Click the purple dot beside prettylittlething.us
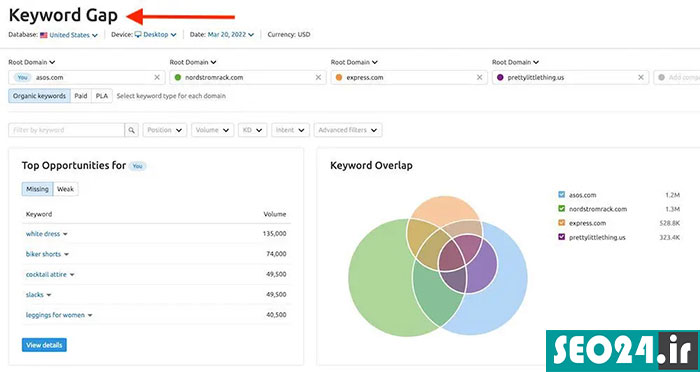 tap(500, 77)
